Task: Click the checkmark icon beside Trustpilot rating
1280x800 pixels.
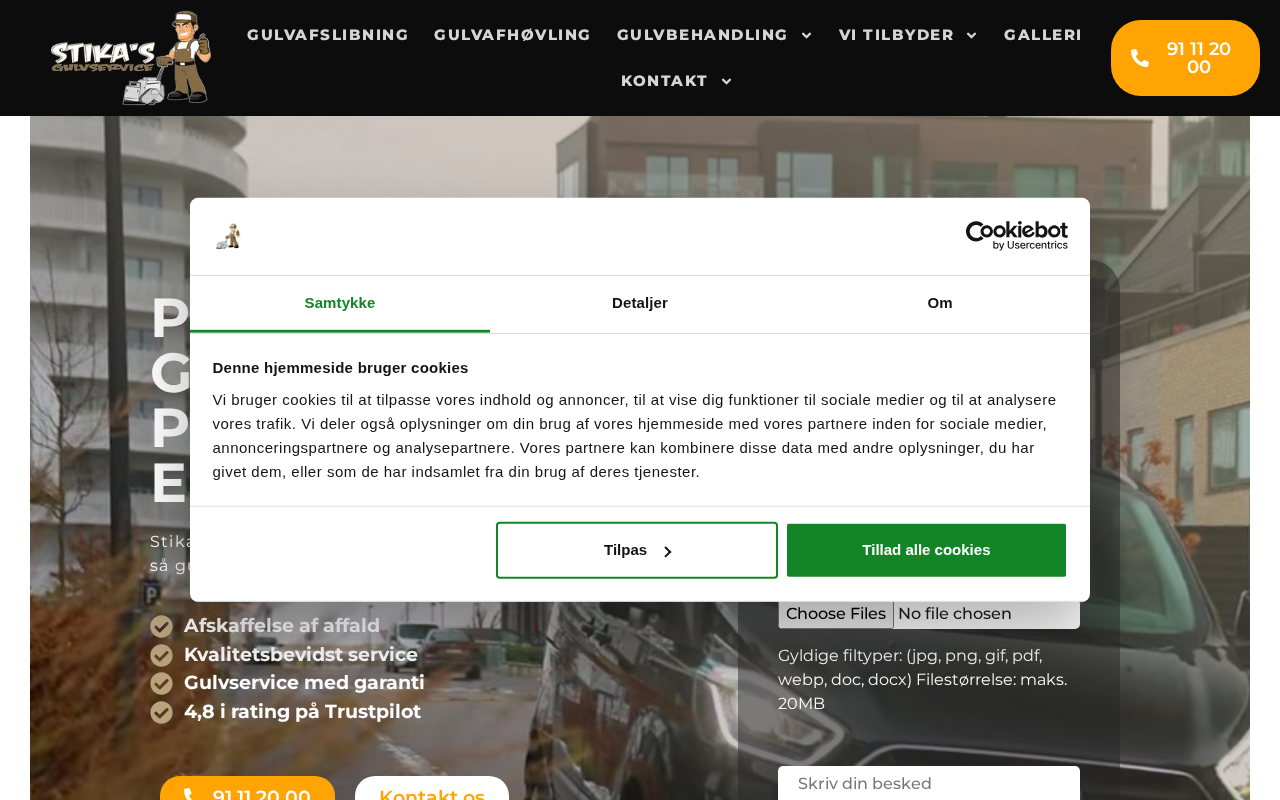Action: coord(161,712)
